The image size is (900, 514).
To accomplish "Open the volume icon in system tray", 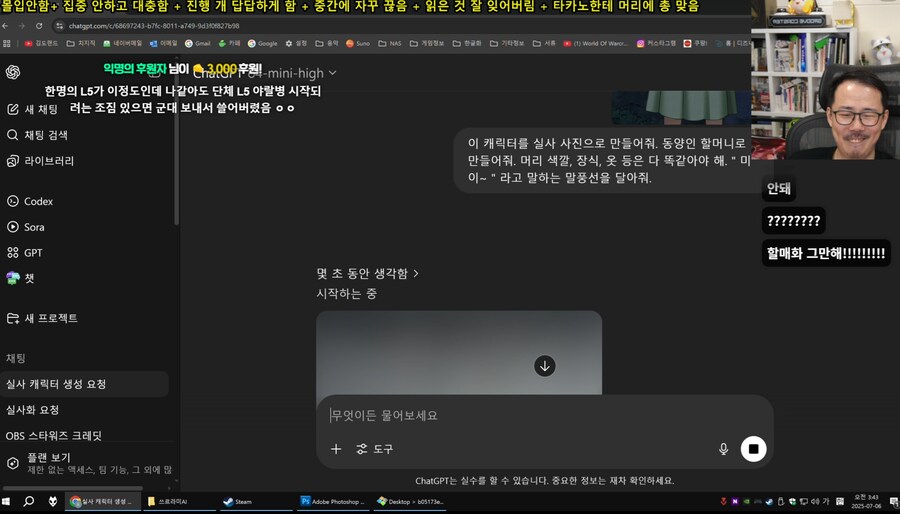I will (815, 501).
